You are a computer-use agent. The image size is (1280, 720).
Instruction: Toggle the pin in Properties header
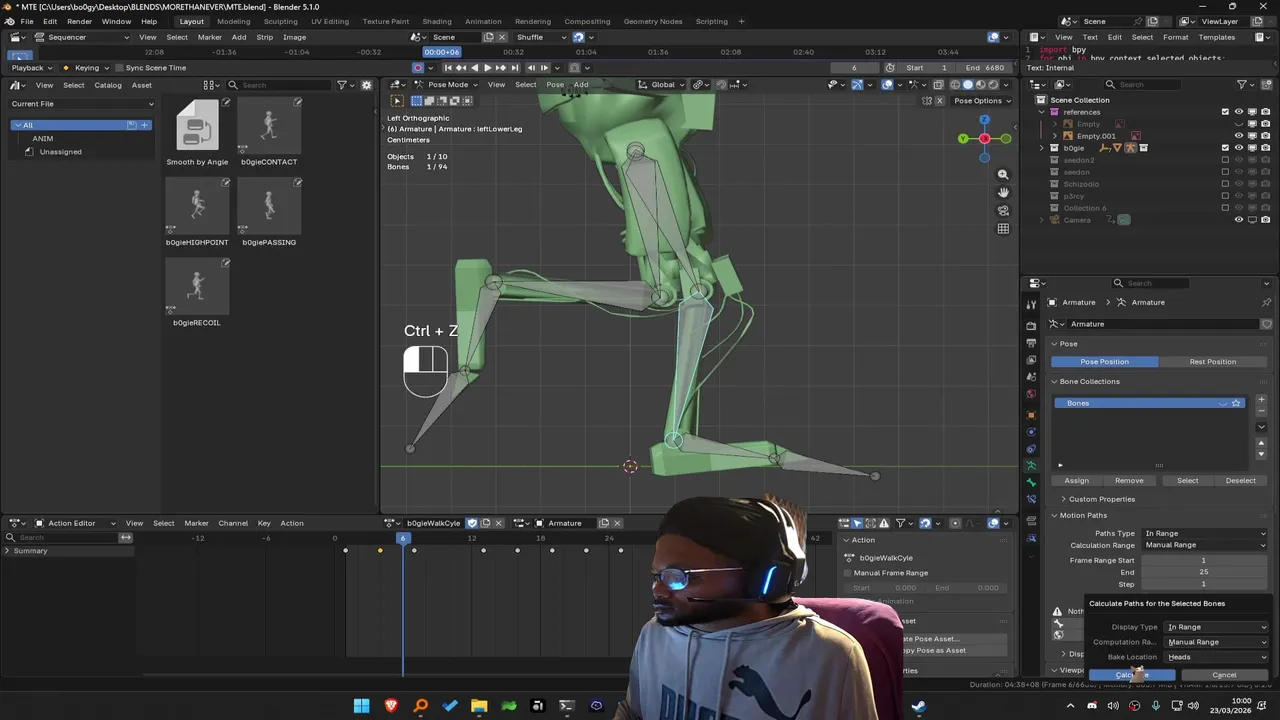click(x=1266, y=302)
